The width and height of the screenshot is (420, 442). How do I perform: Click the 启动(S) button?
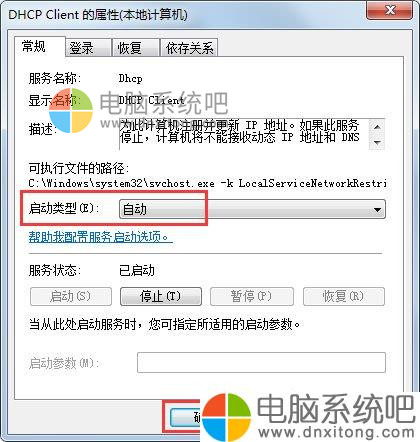pyautogui.click(x=71, y=296)
